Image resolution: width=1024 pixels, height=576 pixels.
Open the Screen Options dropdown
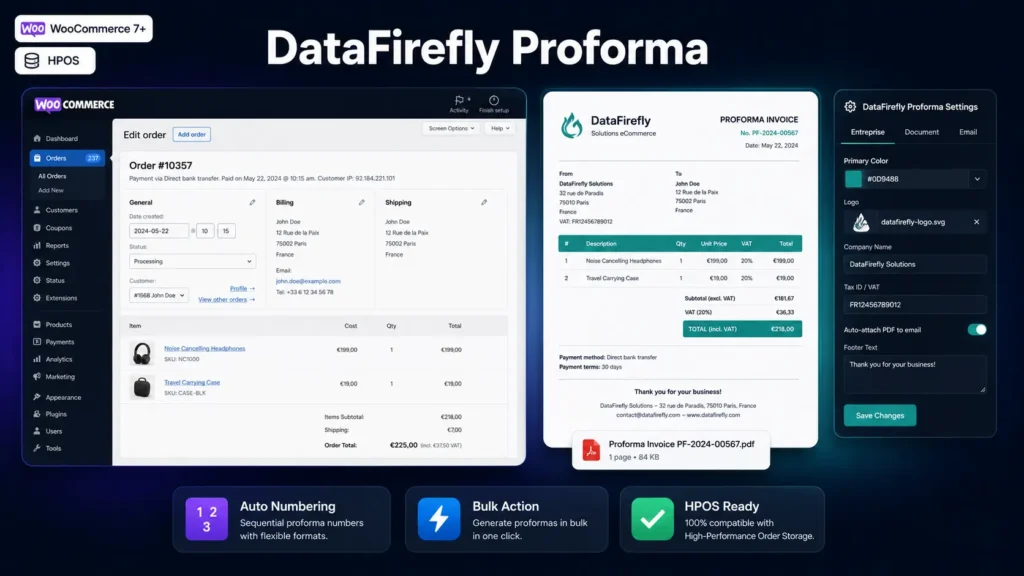point(451,129)
